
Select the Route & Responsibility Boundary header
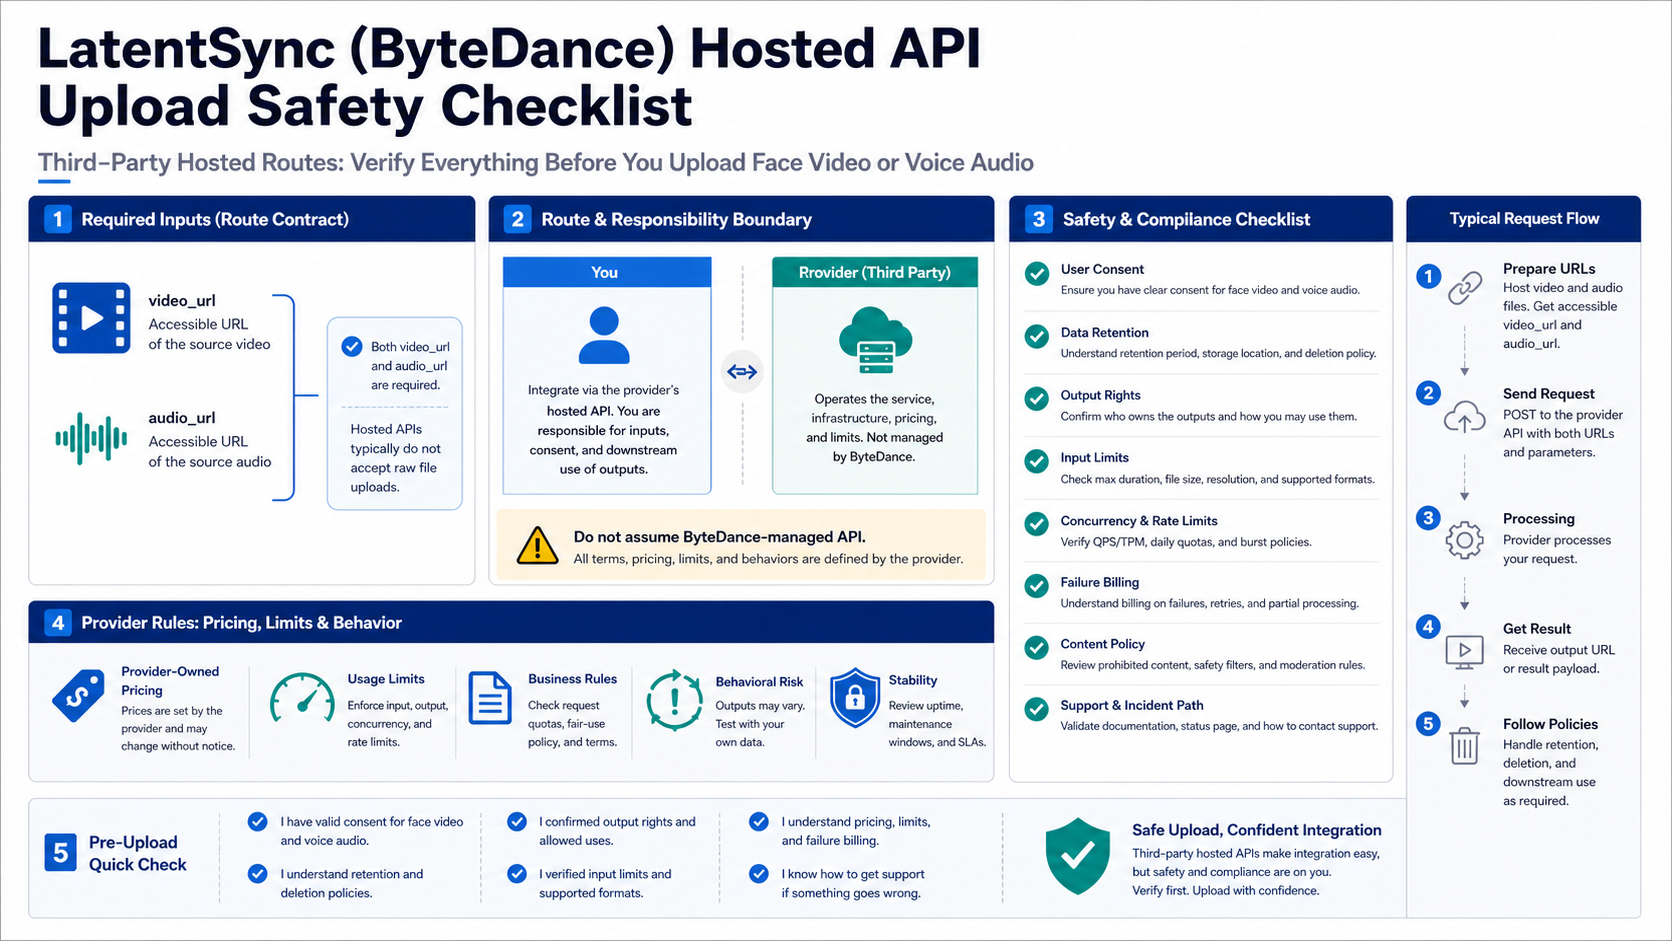pos(741,219)
